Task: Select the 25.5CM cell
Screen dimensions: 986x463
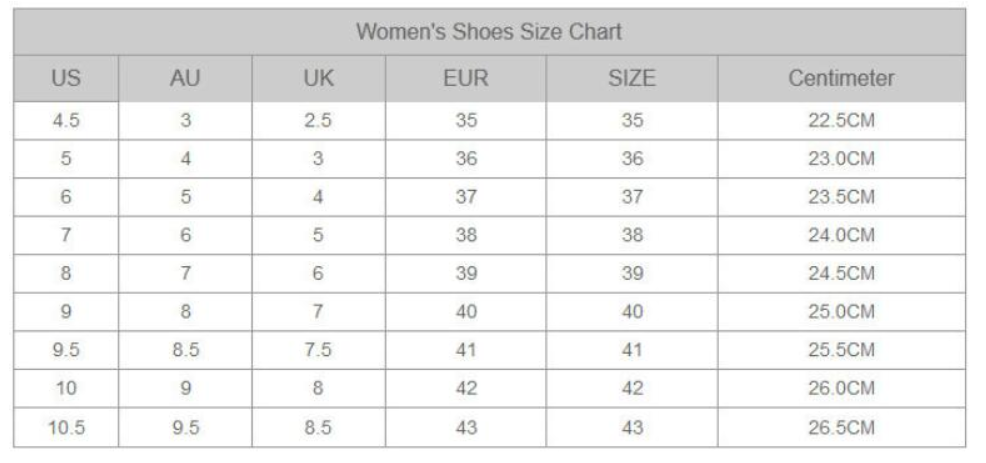Action: 841,351
